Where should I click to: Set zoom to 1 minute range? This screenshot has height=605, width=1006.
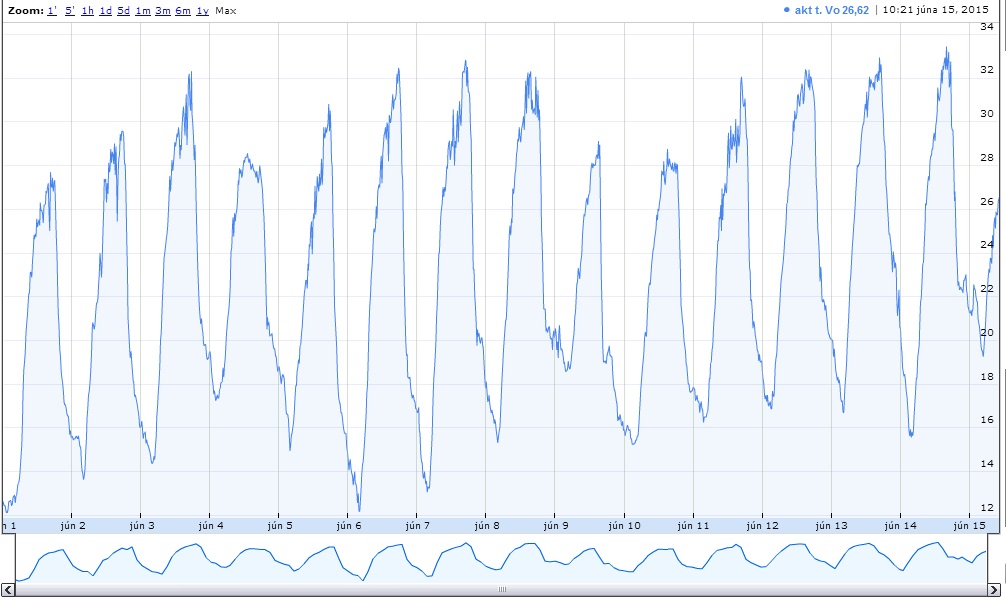(52, 10)
